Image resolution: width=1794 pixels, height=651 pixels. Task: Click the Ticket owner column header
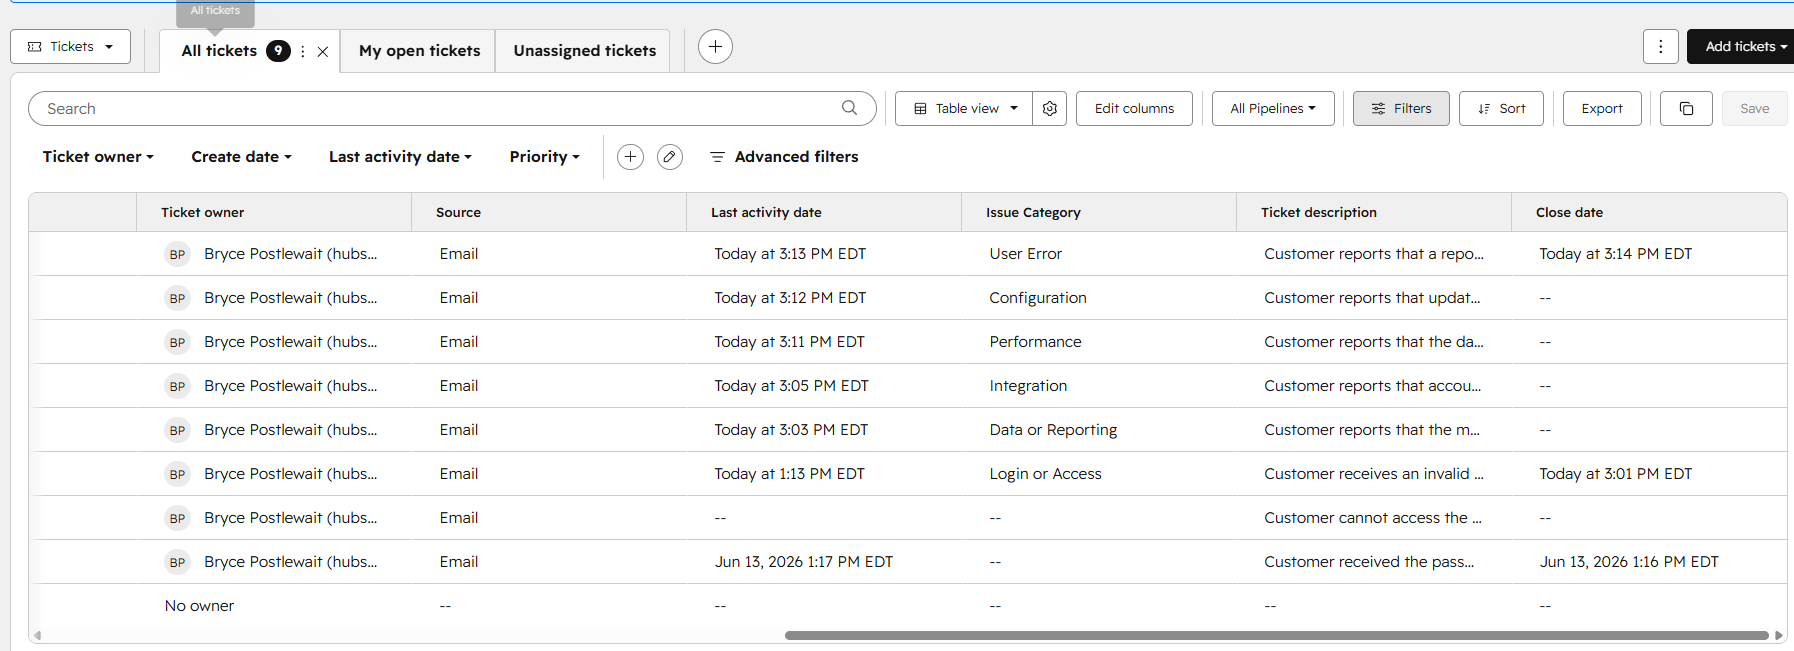click(x=274, y=212)
